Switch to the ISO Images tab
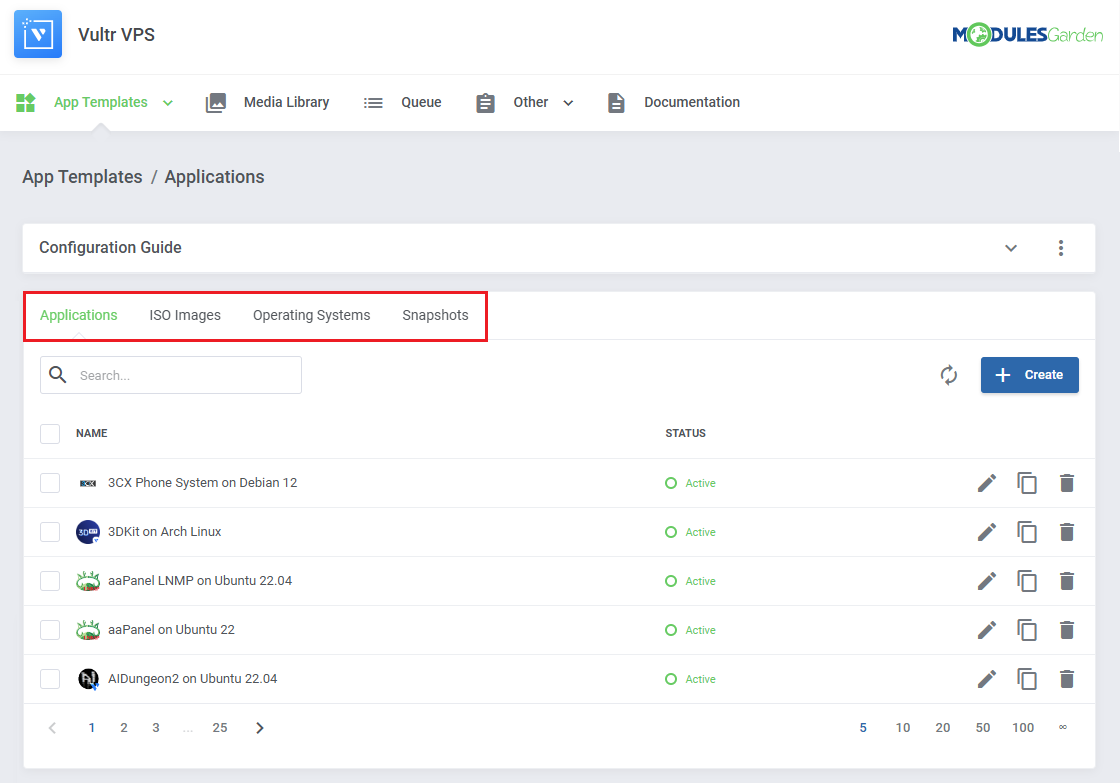 click(185, 315)
